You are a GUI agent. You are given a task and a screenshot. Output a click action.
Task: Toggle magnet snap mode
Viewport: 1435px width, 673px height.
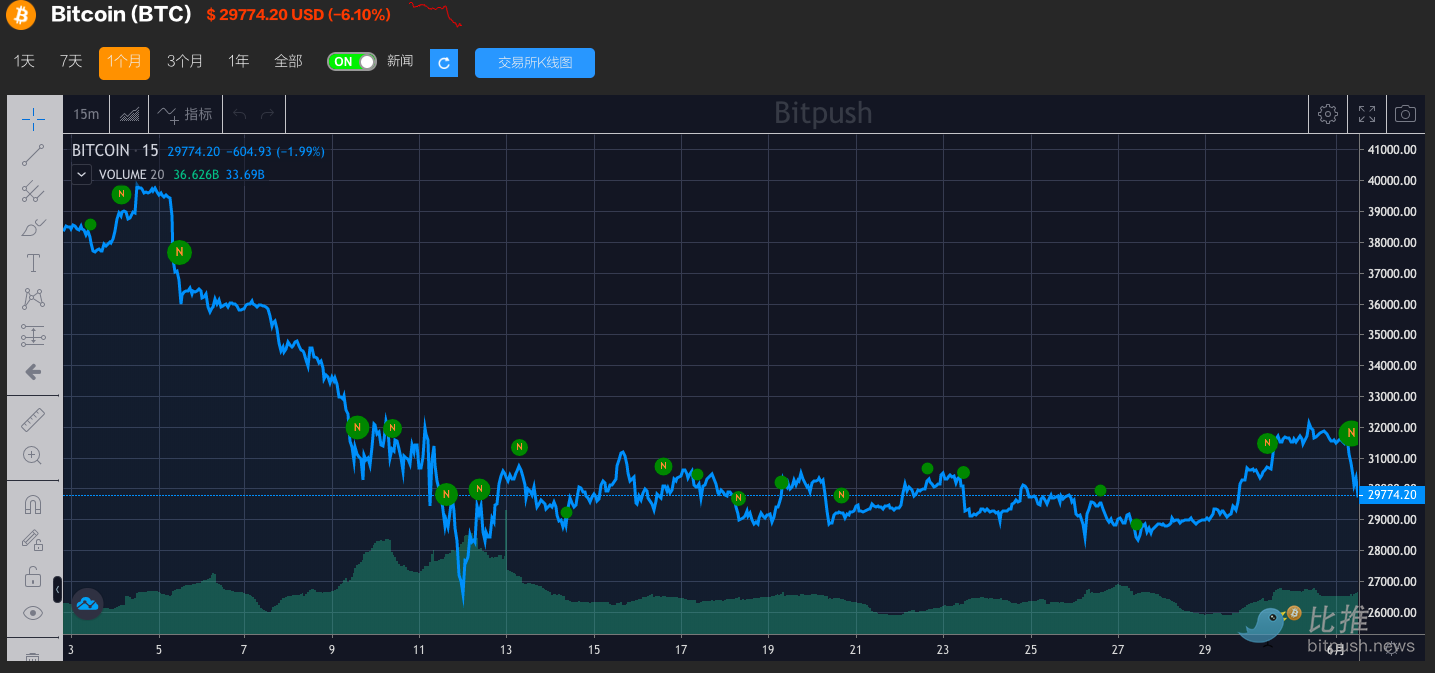pyautogui.click(x=33, y=505)
